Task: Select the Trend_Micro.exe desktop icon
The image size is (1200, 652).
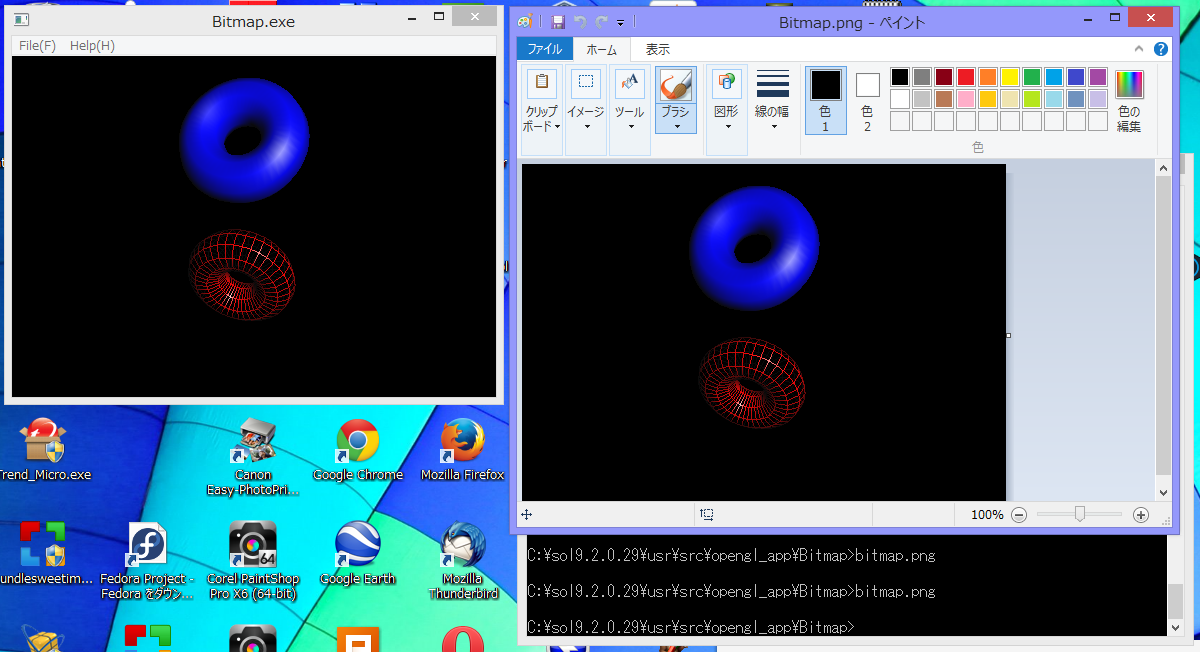Action: tap(44, 450)
